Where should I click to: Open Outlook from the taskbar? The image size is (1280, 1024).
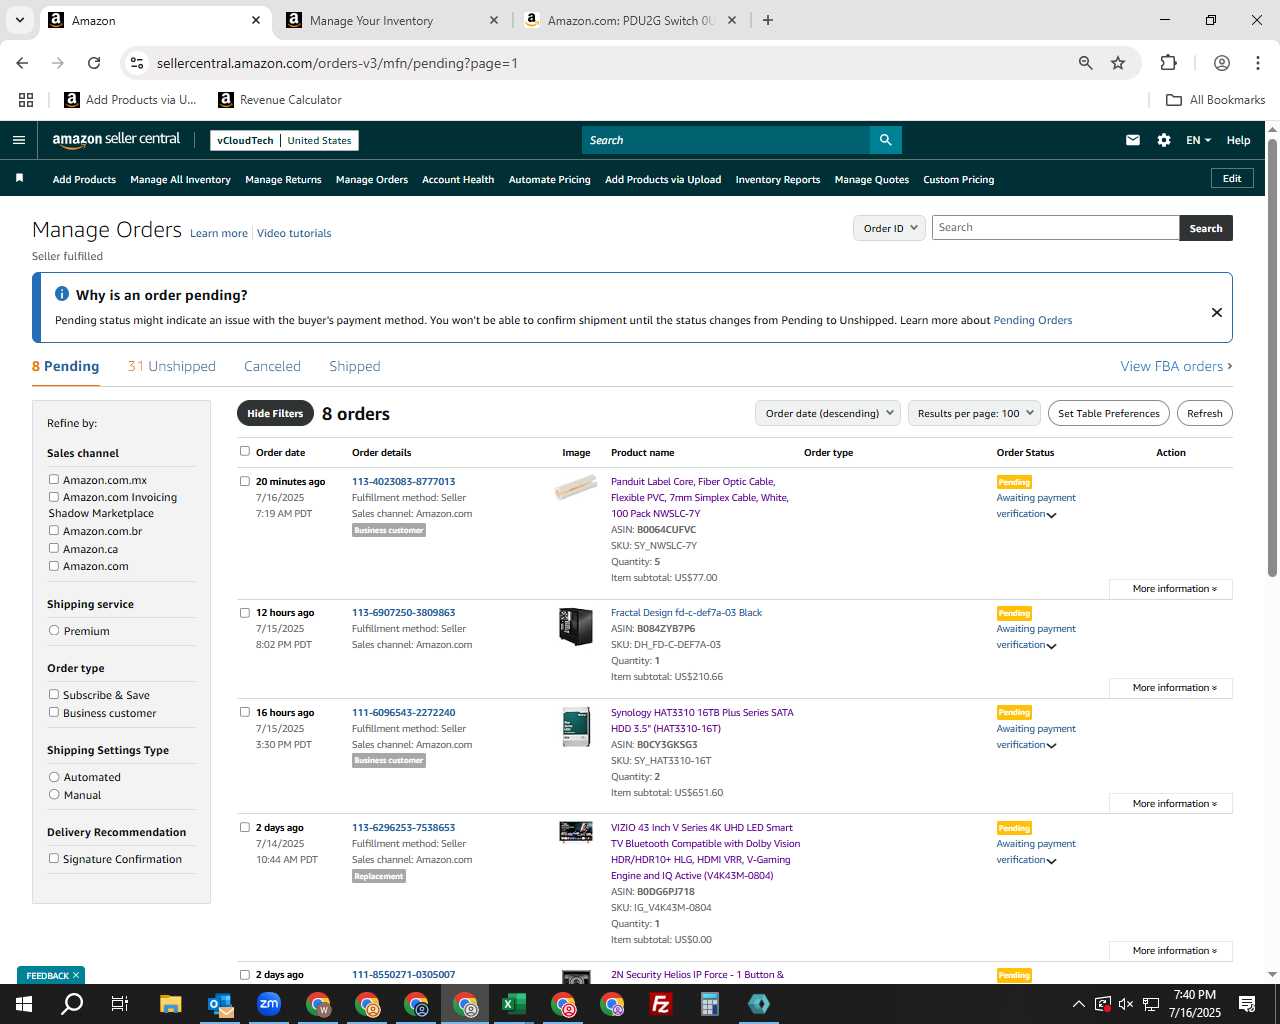tap(220, 1004)
